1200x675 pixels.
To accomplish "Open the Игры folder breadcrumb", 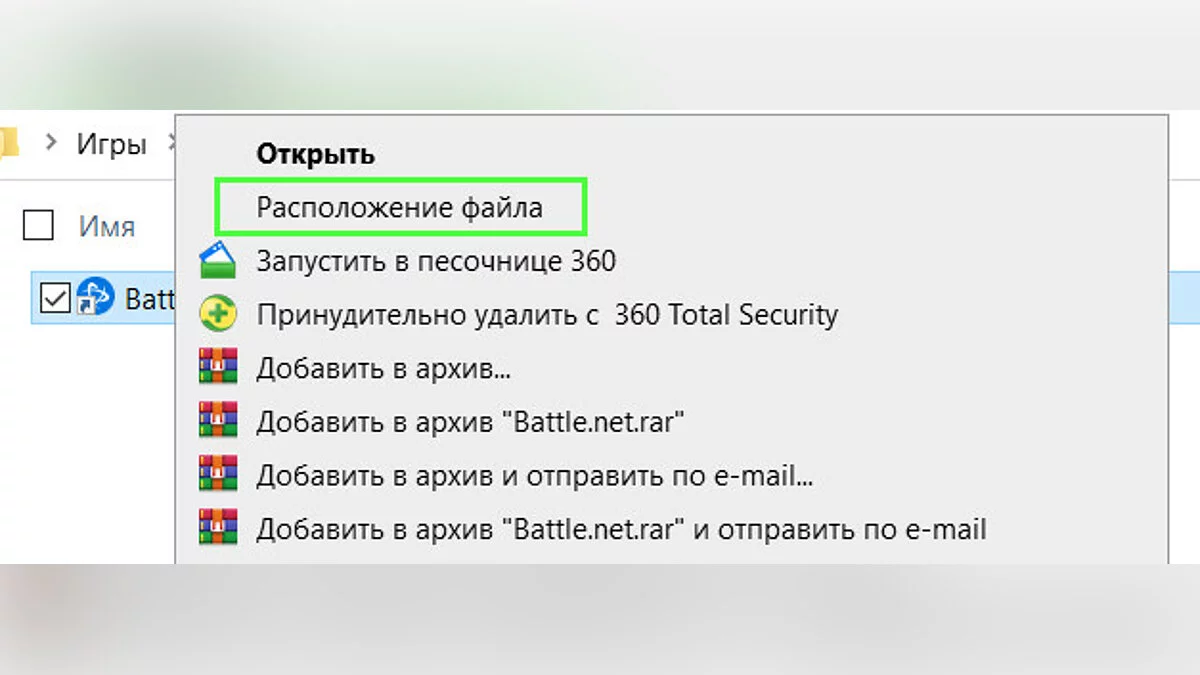I will [111, 144].
